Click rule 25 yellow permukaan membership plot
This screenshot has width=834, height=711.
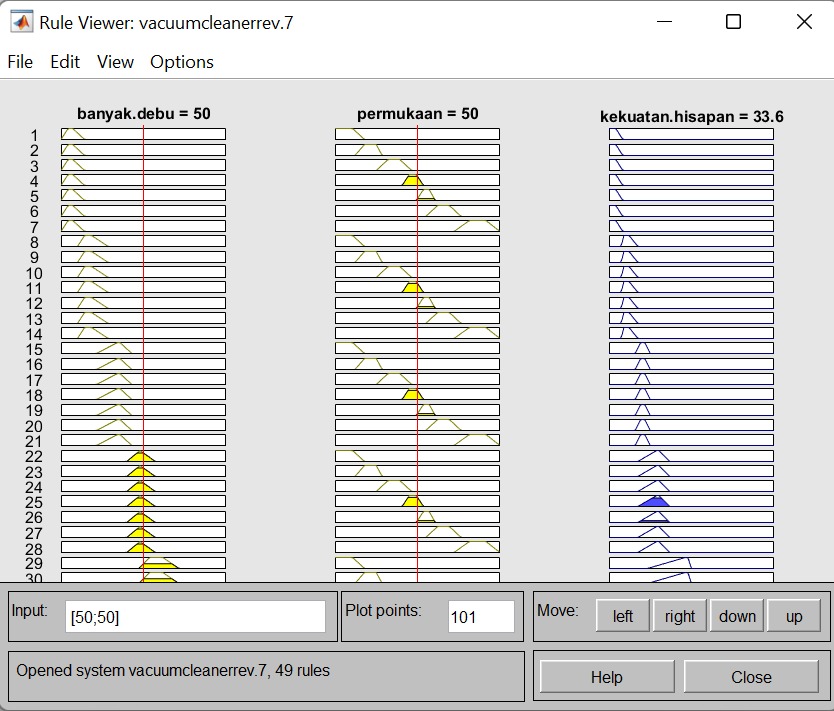418,501
